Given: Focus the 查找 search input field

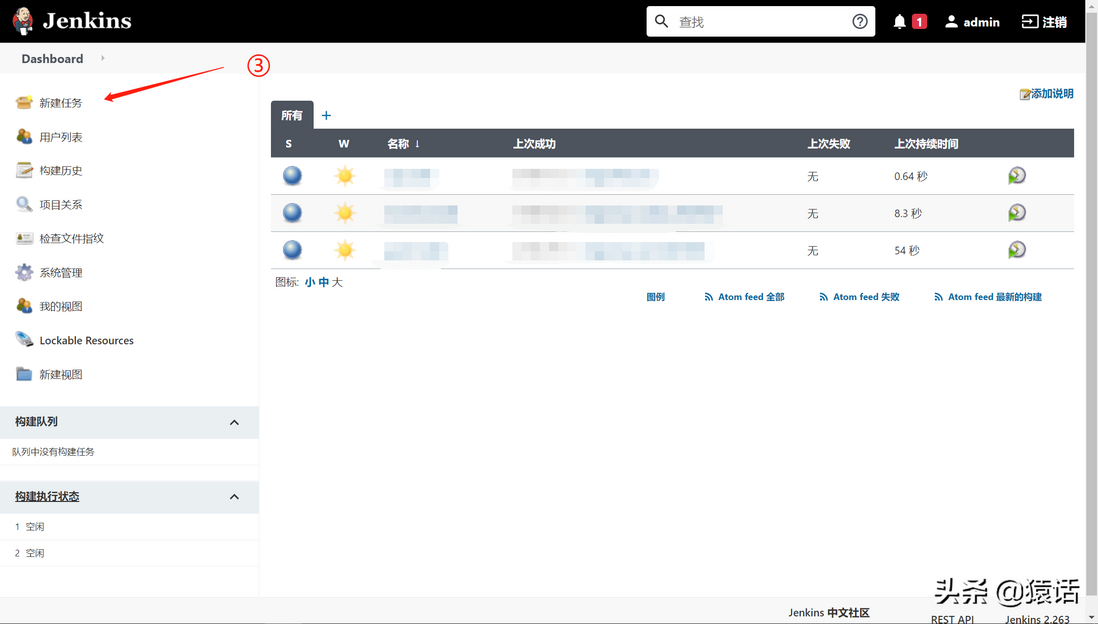Looking at the screenshot, I should click(760, 22).
